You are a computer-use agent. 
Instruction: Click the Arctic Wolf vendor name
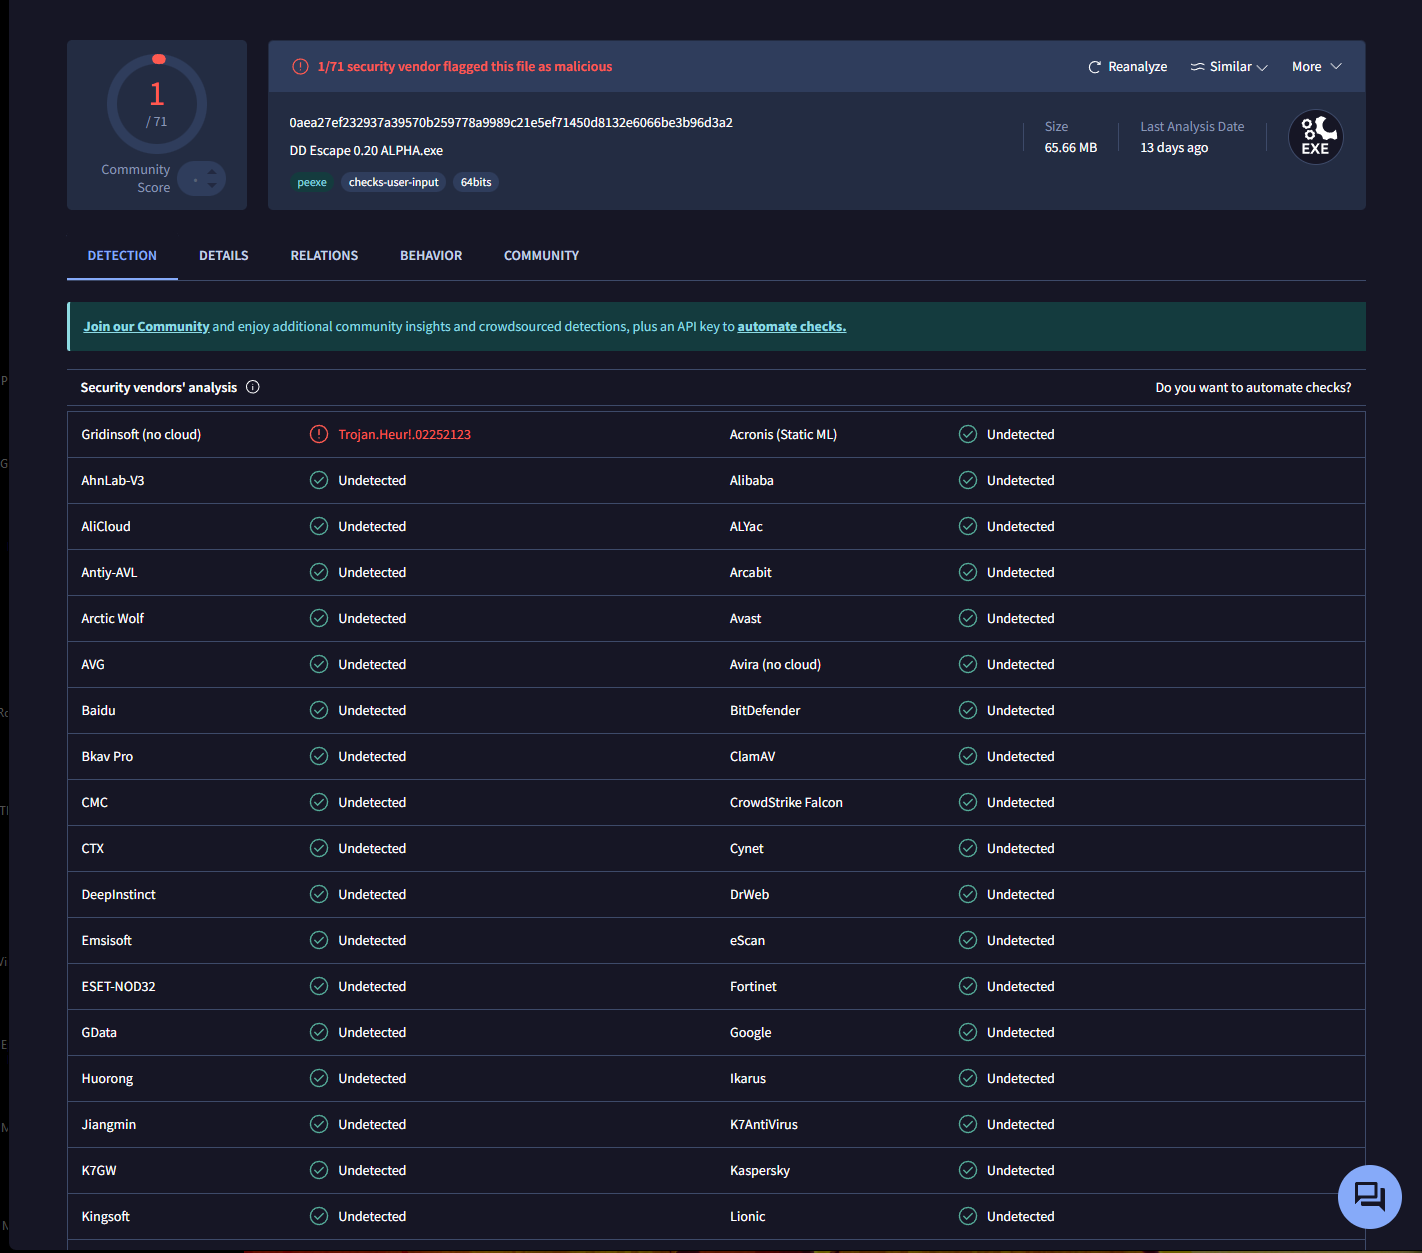coord(113,619)
